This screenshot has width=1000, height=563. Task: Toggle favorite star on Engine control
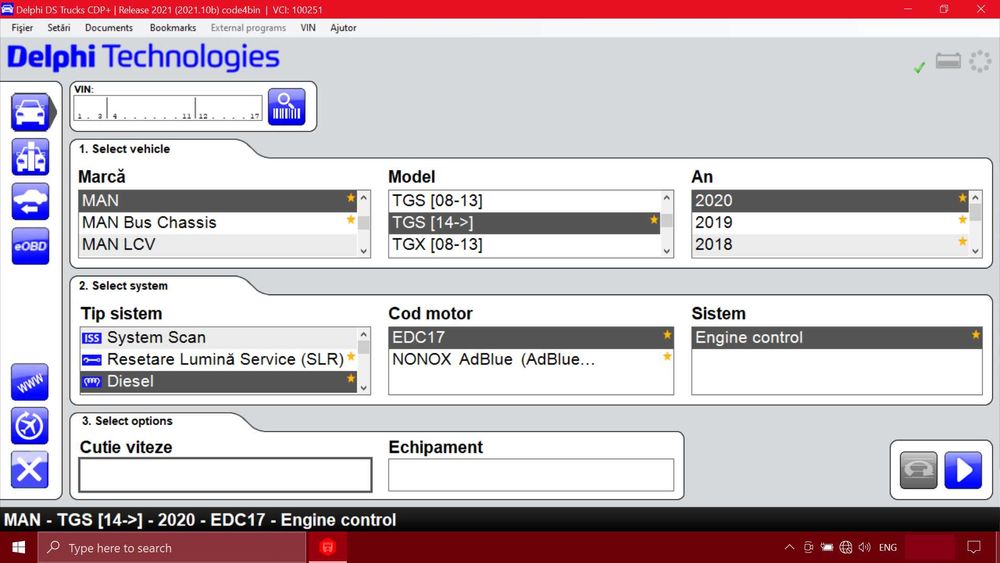976,334
